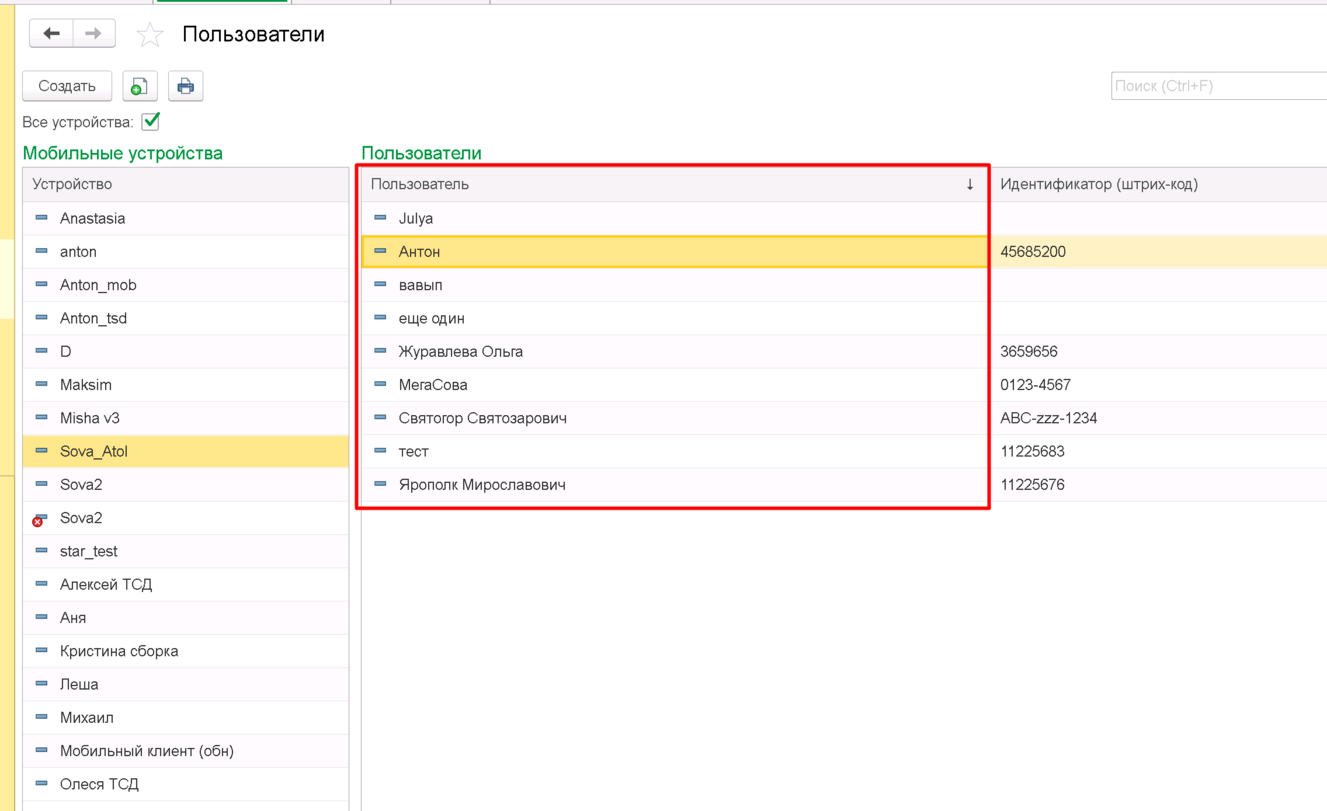
Task: Sort by Идентификатор (штрих-код) column header
Action: click(x=1098, y=184)
